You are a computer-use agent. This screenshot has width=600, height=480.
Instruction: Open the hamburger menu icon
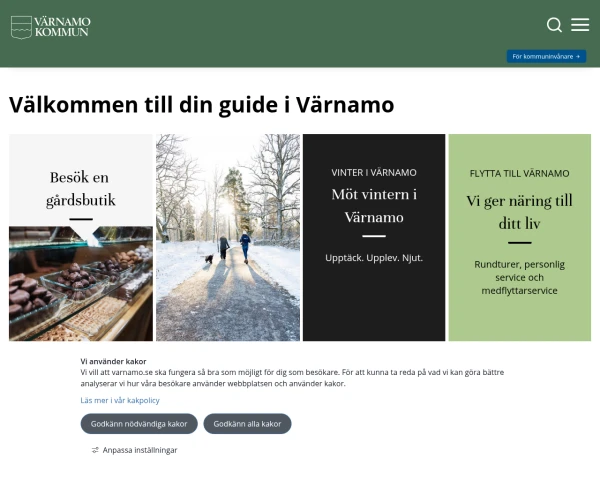(x=580, y=24)
